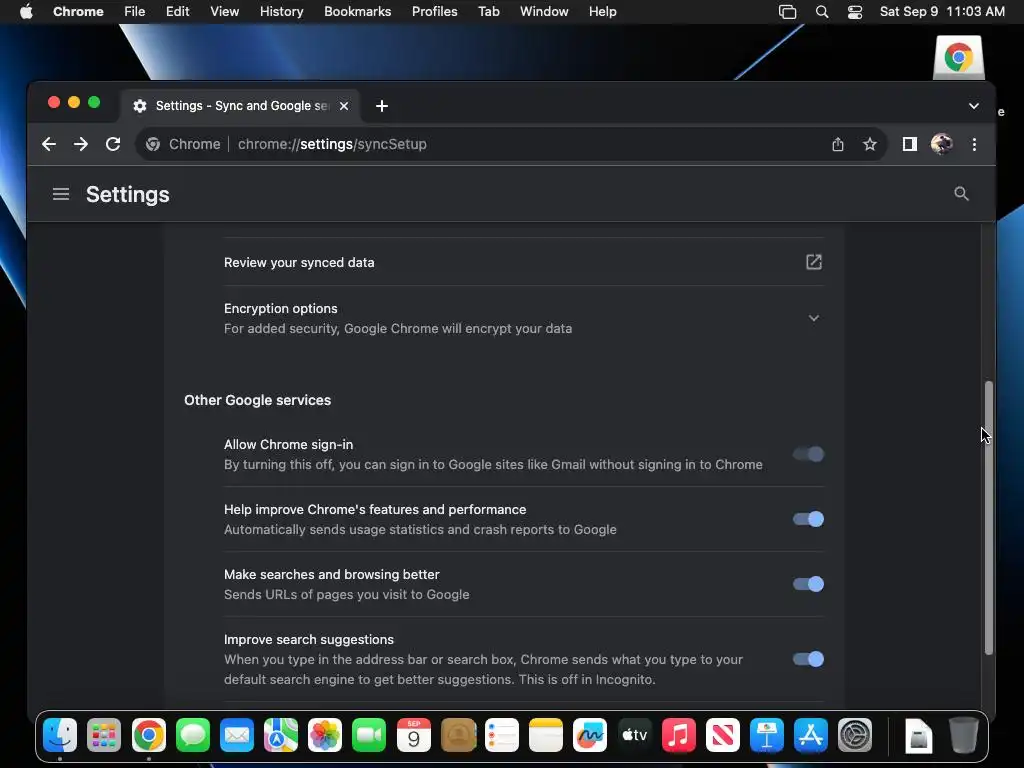Open the side panel icon
The image size is (1024, 768).
(x=910, y=144)
